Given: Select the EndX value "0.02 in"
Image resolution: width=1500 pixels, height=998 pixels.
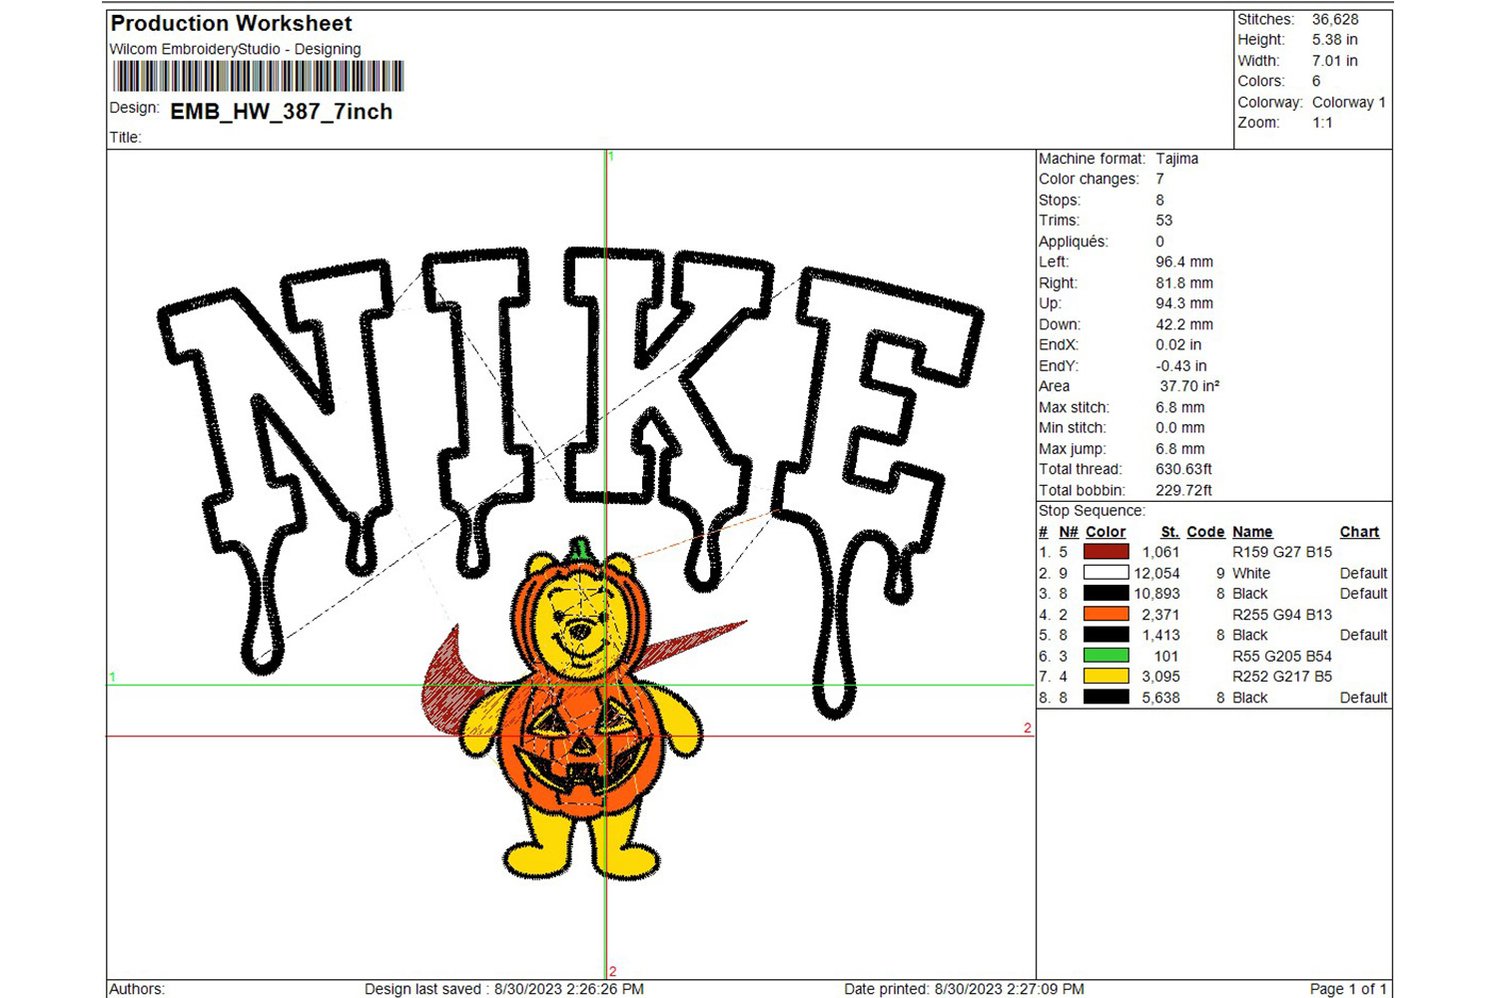Looking at the screenshot, I should pyautogui.click(x=1179, y=345).
